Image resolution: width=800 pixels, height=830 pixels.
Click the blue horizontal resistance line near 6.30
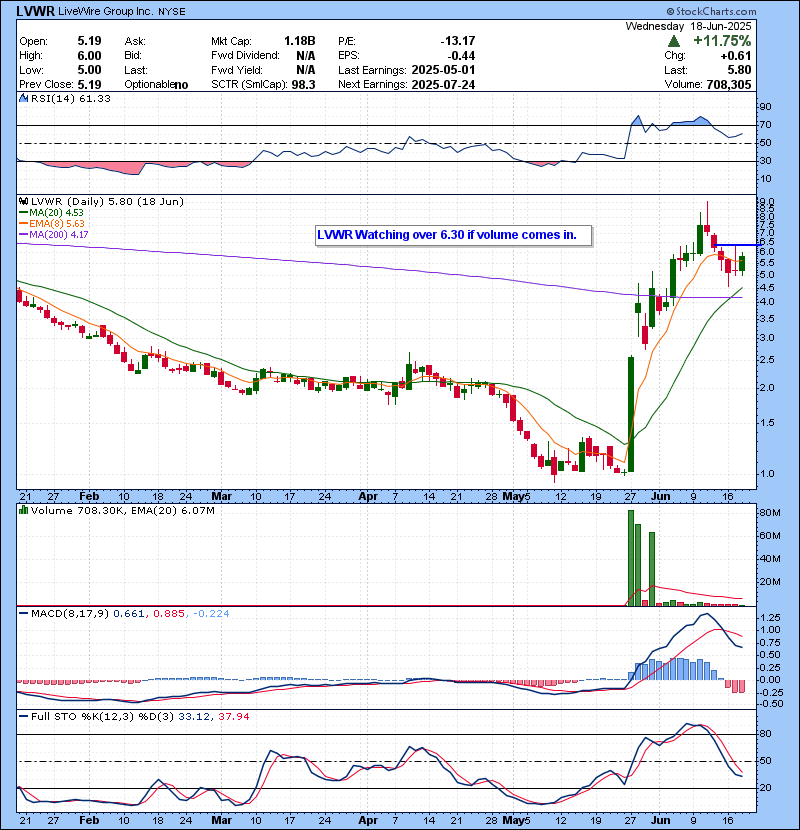738,245
